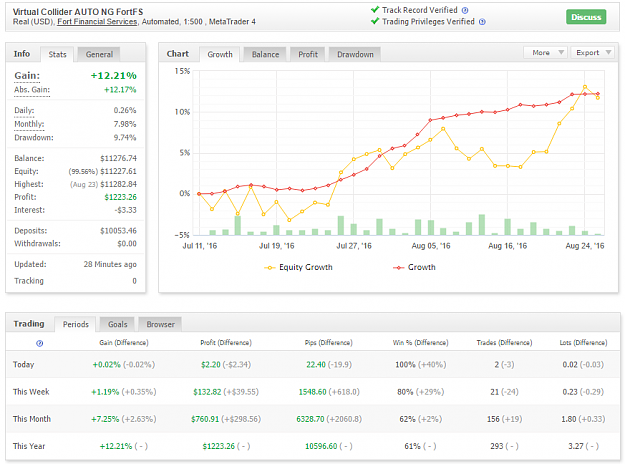Click the Track Record Verified help icon

[x=465, y=11]
